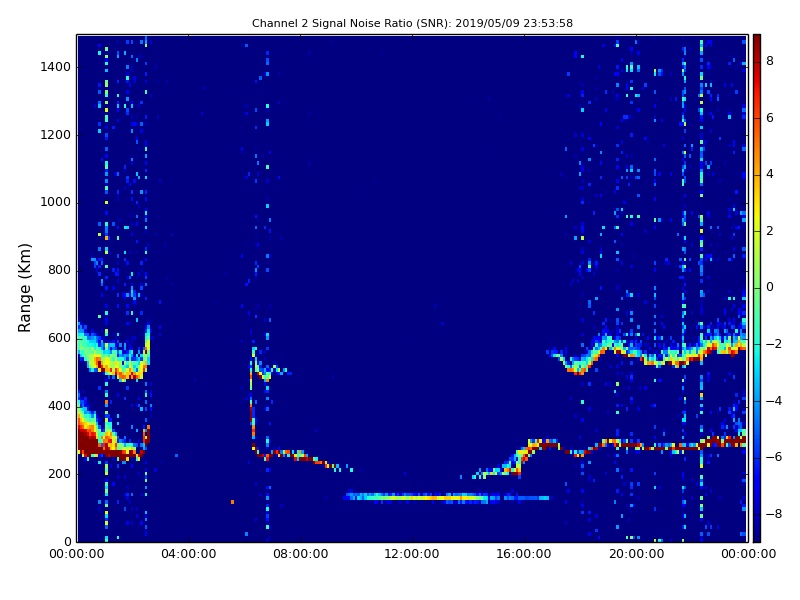Click the 'Range (Km)' y-axis label

[24, 288]
